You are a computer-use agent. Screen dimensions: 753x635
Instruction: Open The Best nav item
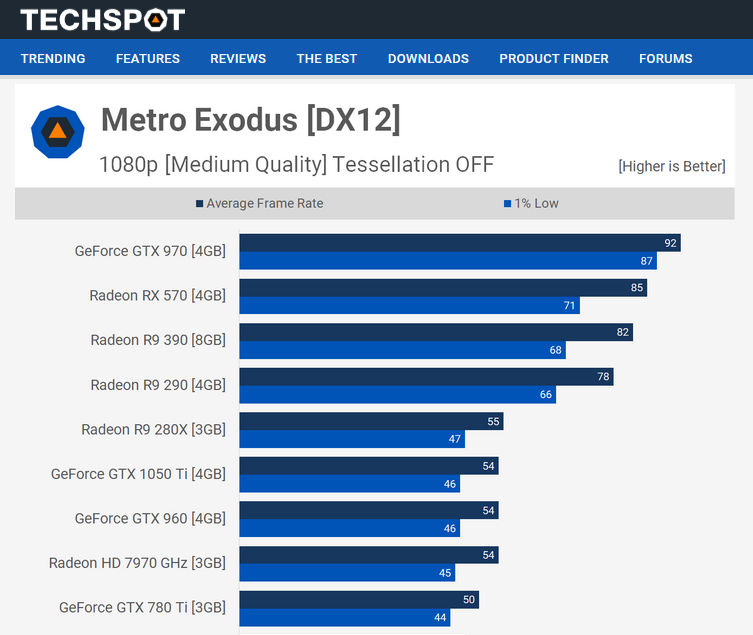pyautogui.click(x=327, y=58)
